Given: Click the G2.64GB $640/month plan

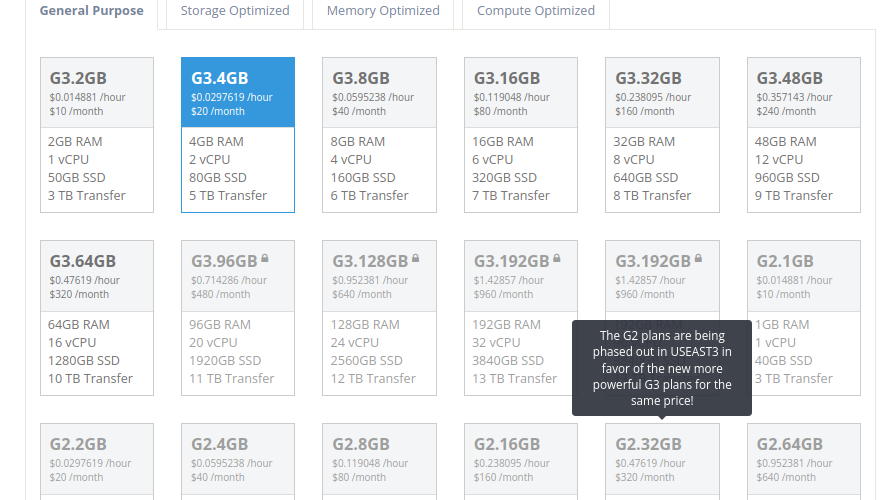Looking at the screenshot, I should click(x=804, y=461).
